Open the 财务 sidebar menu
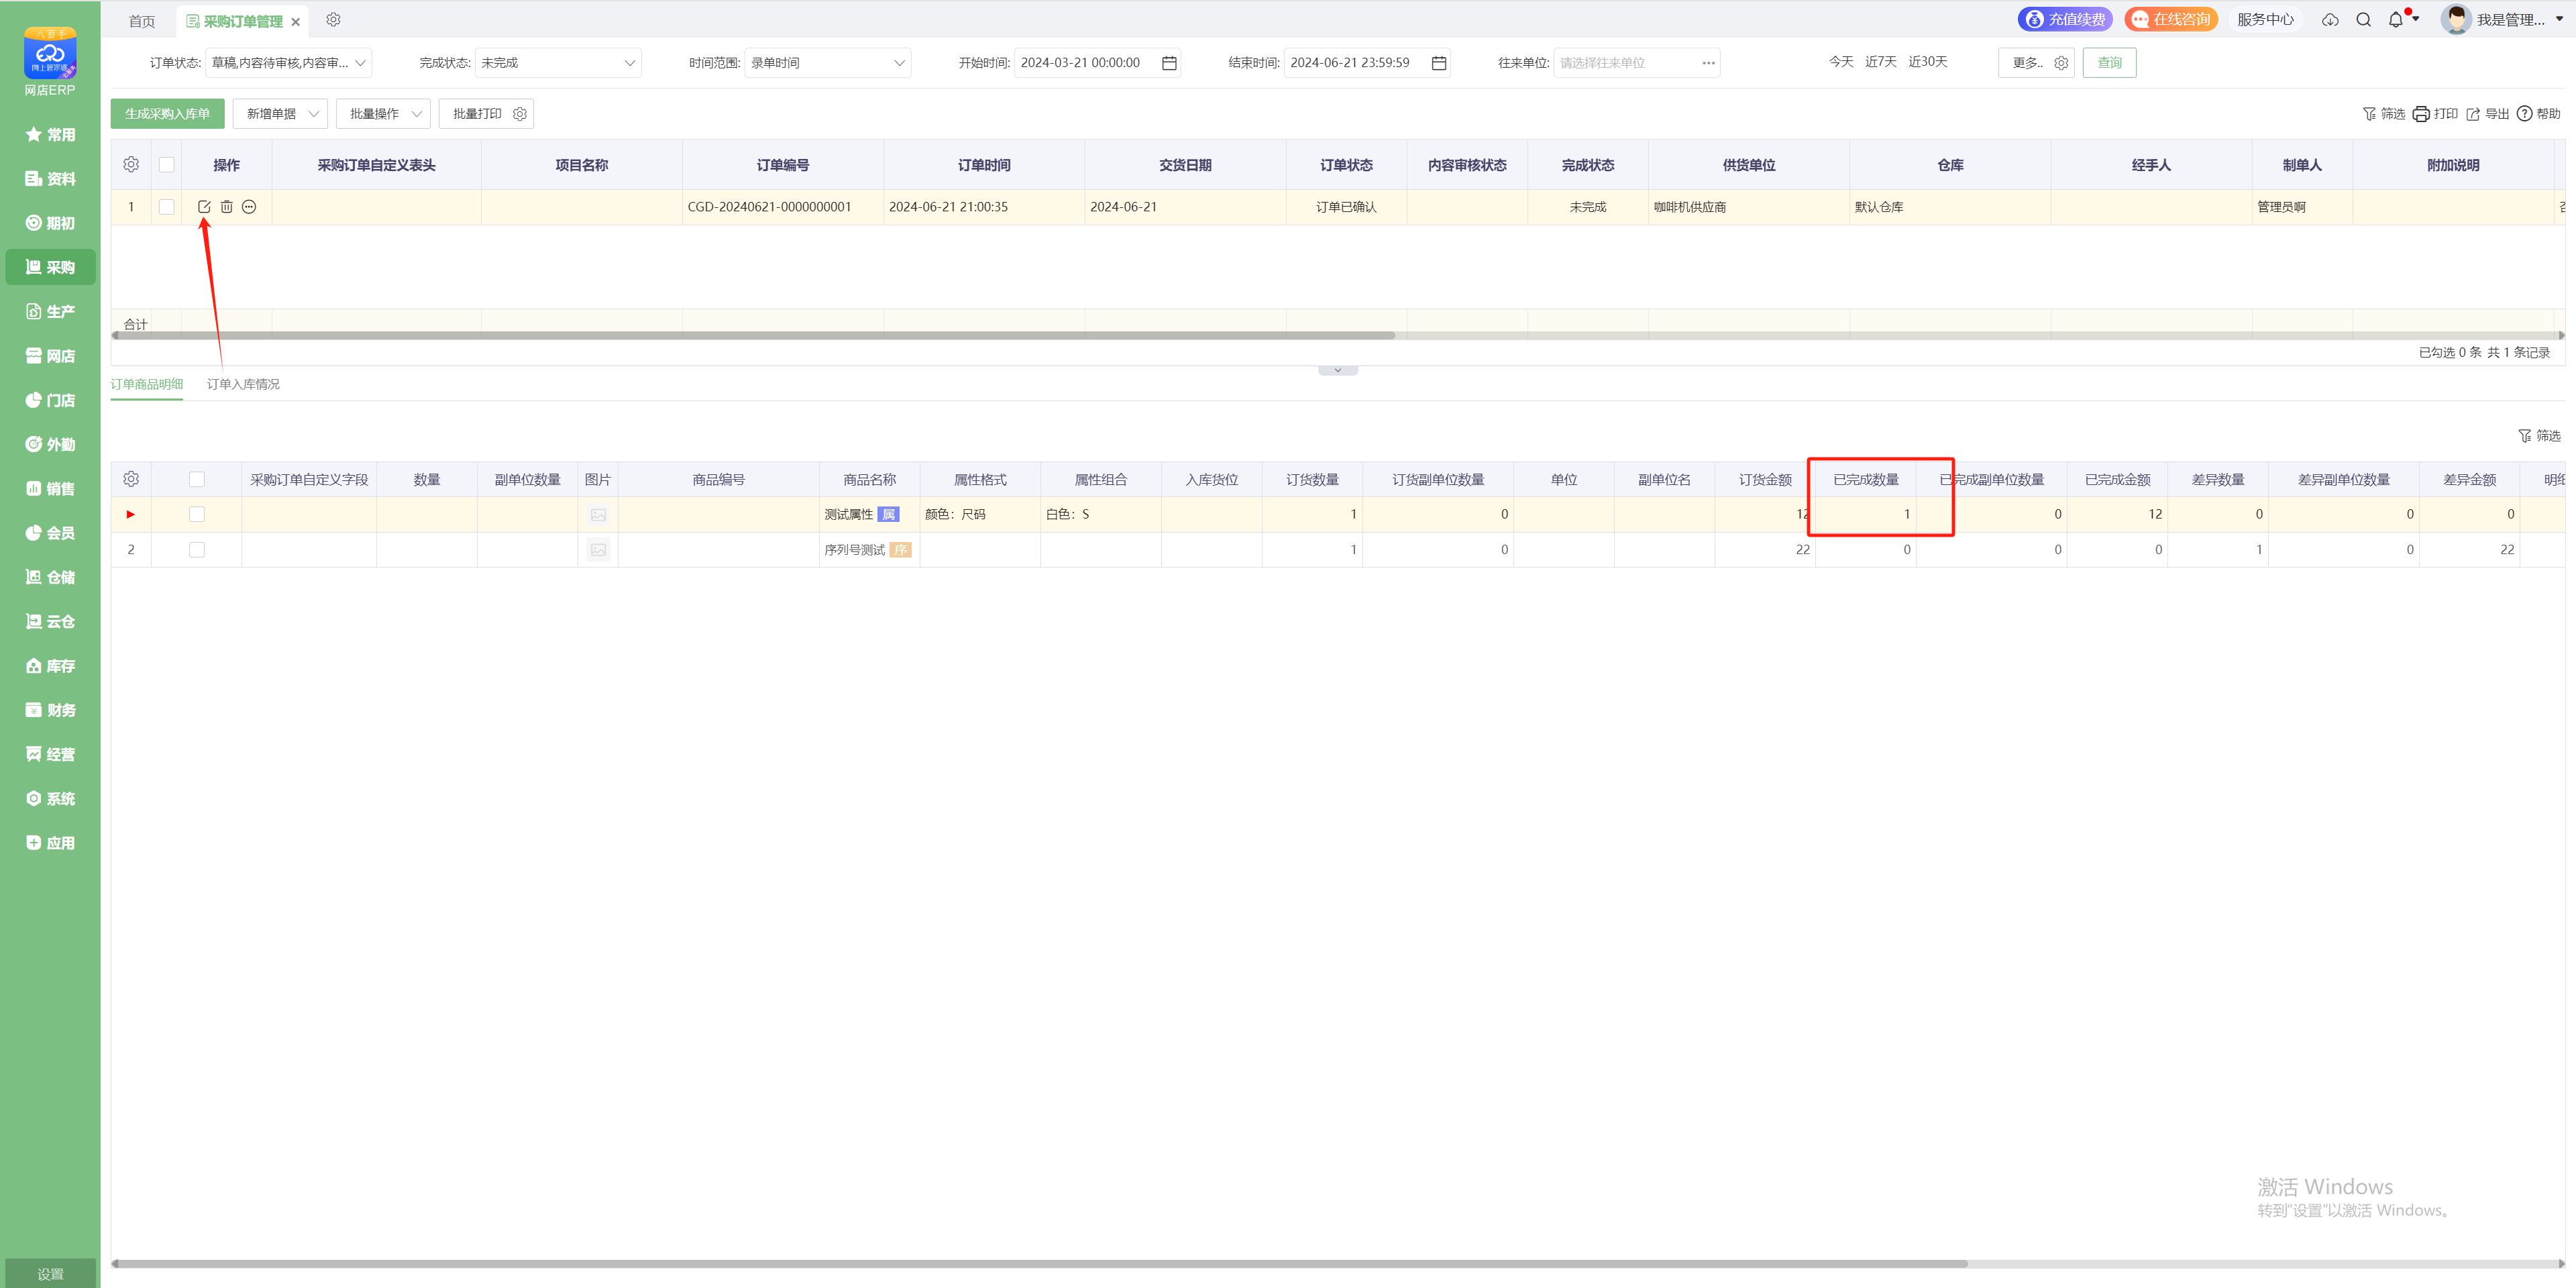Viewport: 2576px width, 1288px height. point(50,710)
